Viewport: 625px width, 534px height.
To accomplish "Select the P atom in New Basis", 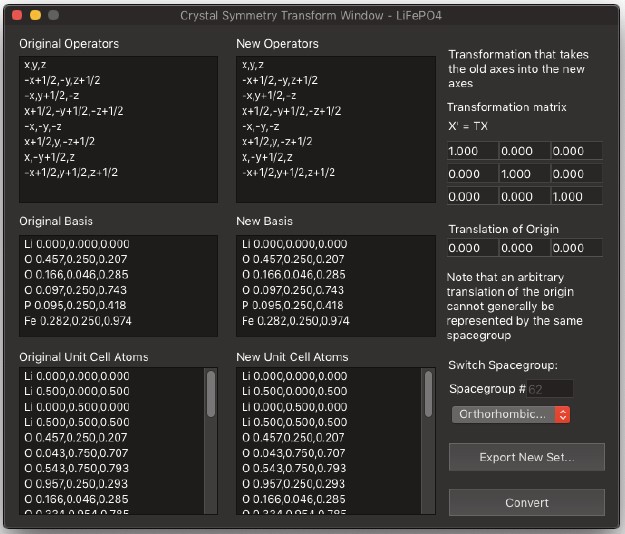I will tap(295, 305).
